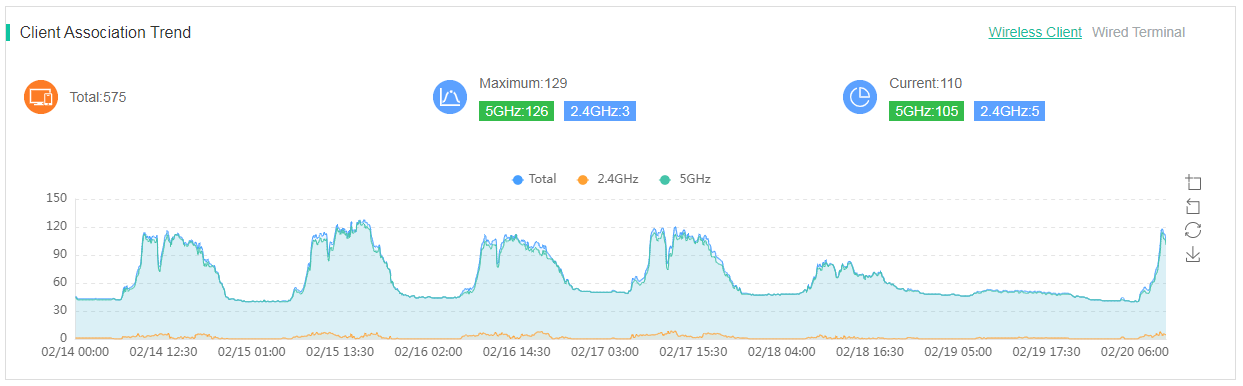Click the 2.4GHz:3 maximum badge

[x=600, y=111]
